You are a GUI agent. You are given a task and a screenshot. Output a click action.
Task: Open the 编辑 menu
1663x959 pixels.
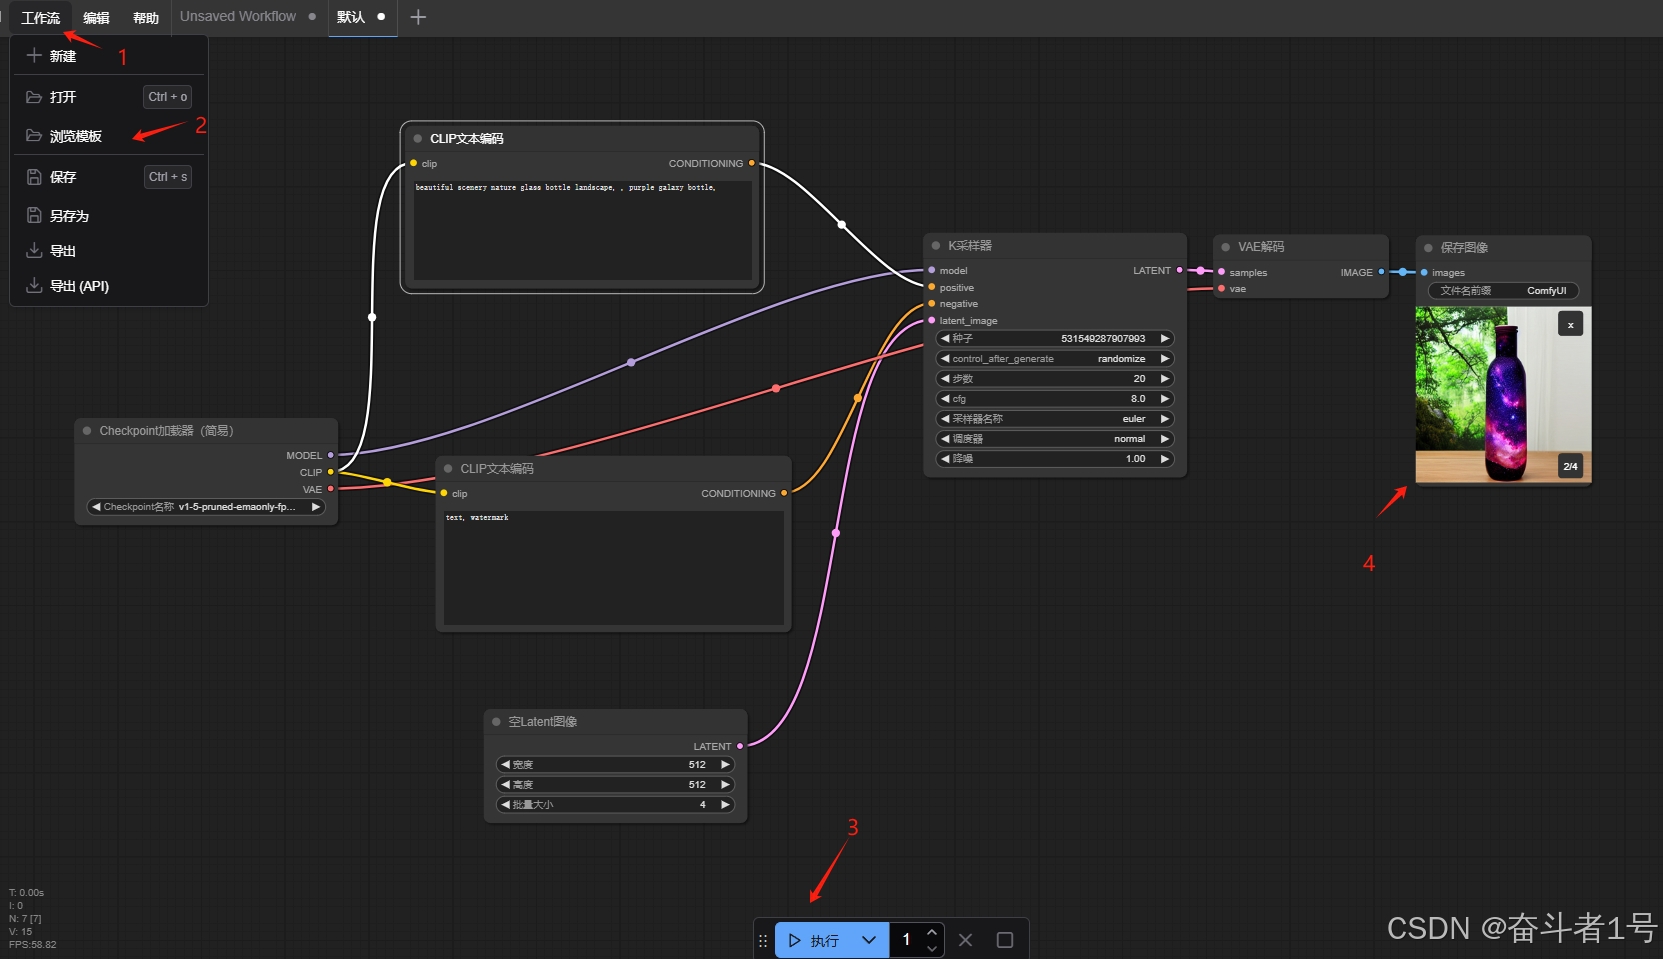coord(96,18)
